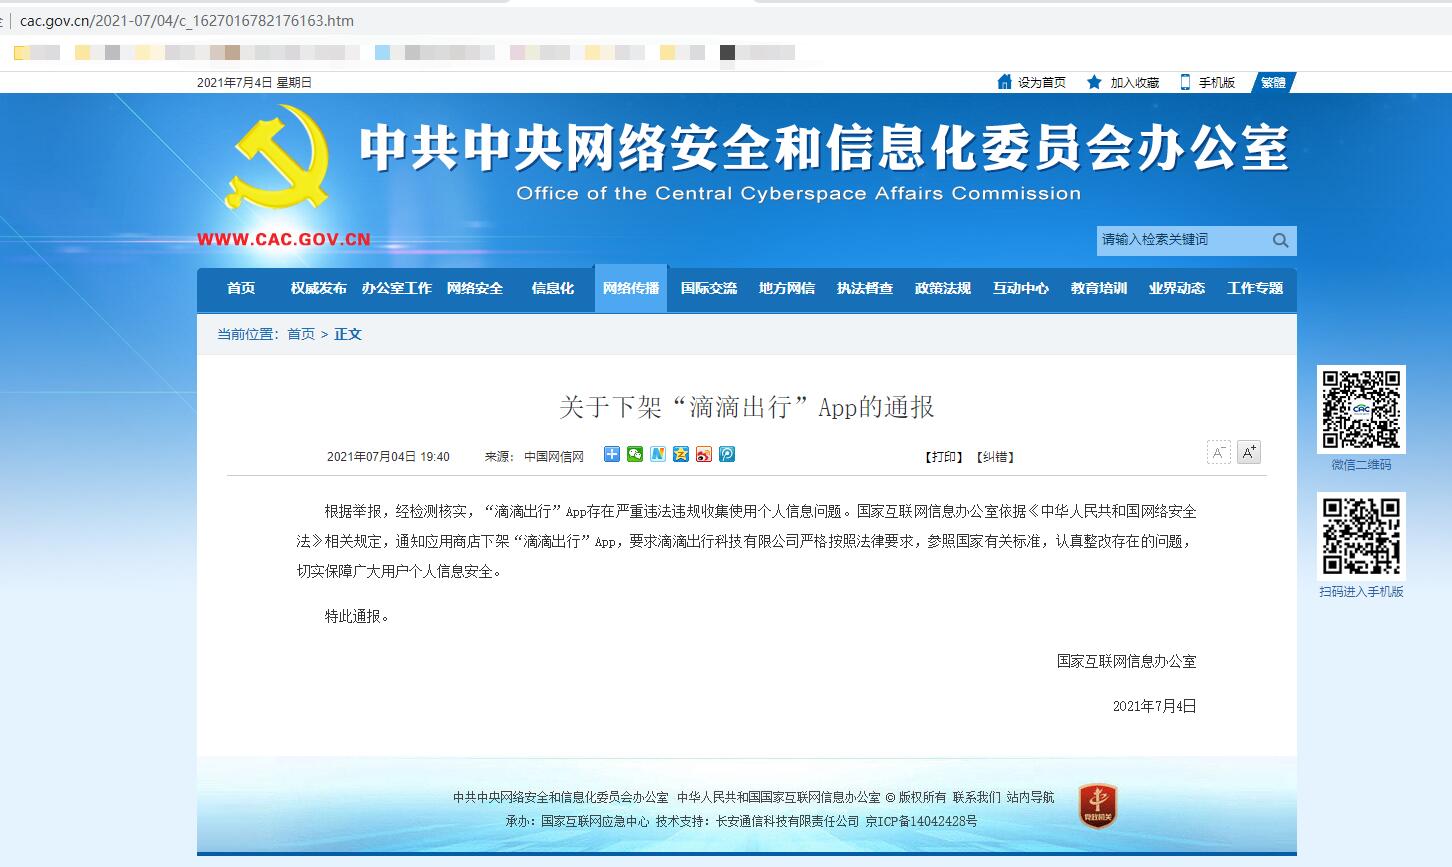Click the phone icon for 手机版
Screen dimensions: 1452x867
coord(1186,82)
